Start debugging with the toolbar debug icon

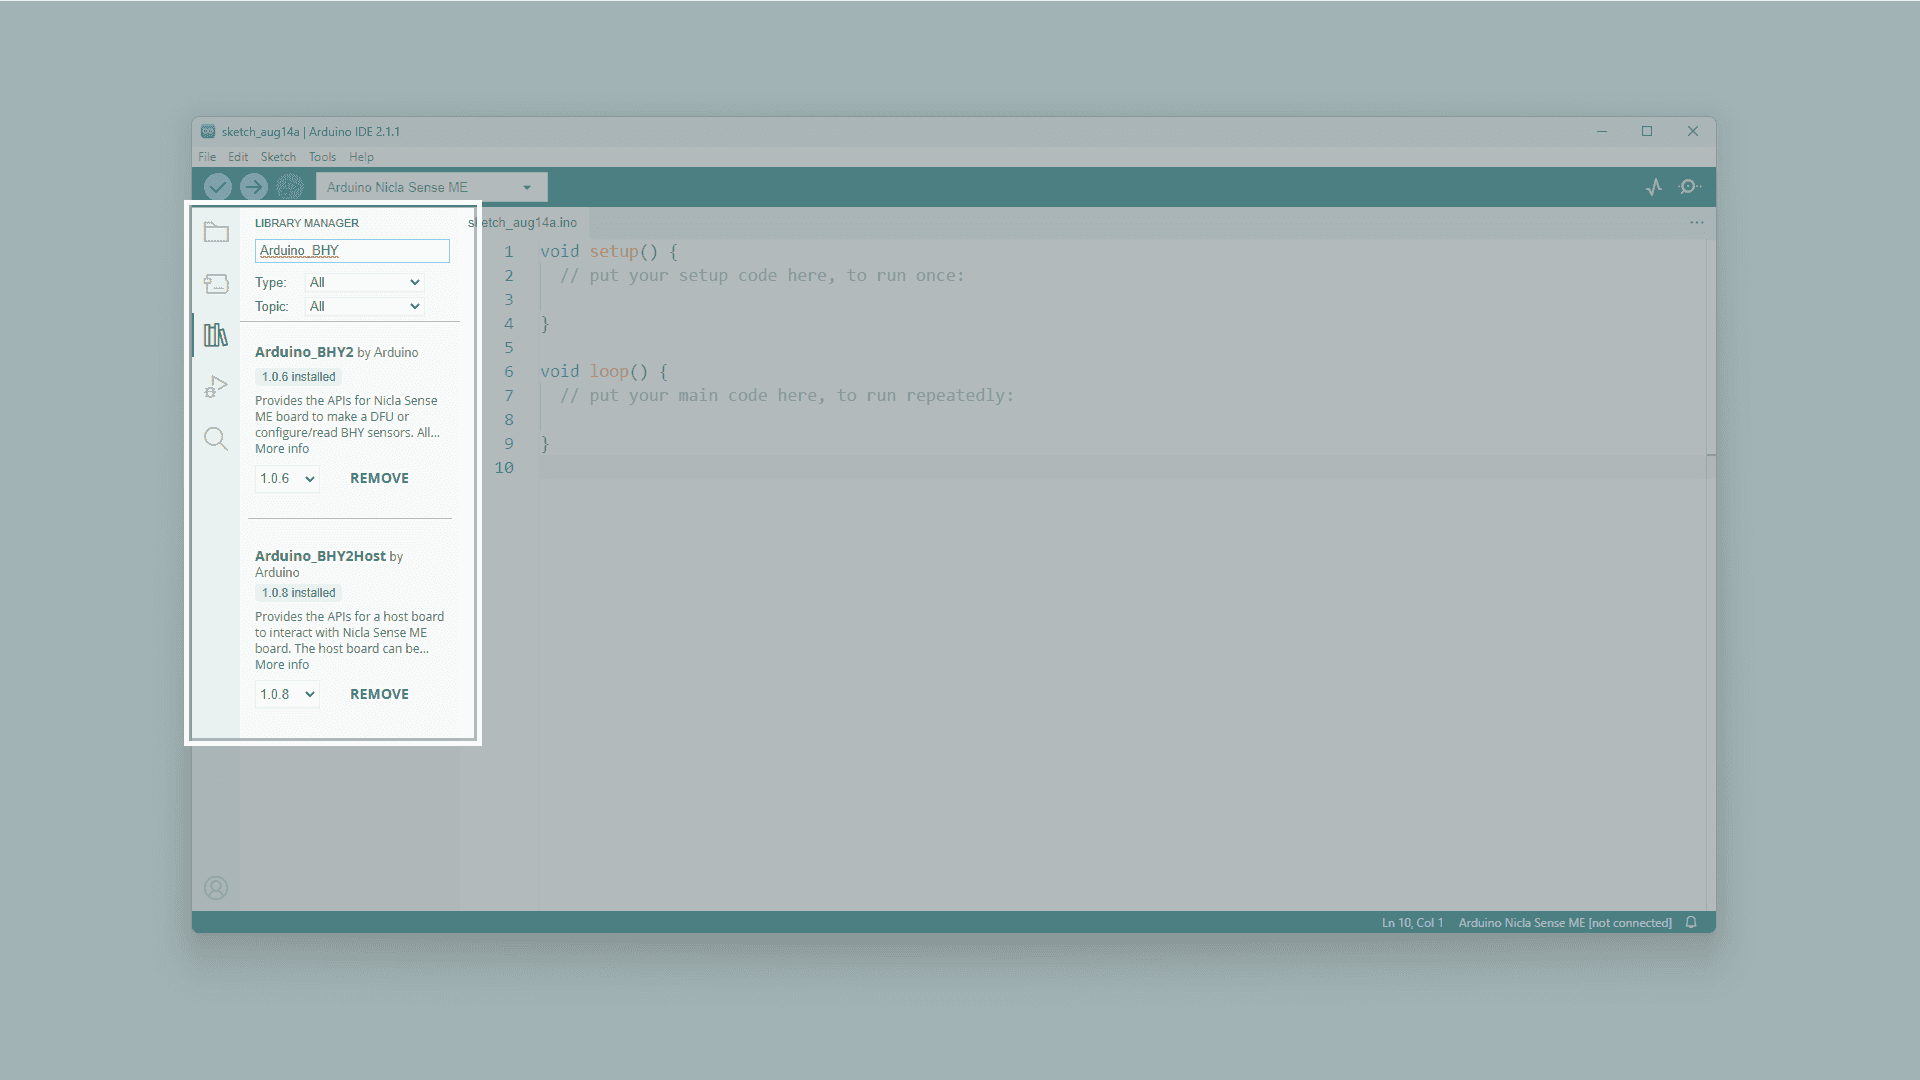click(290, 187)
